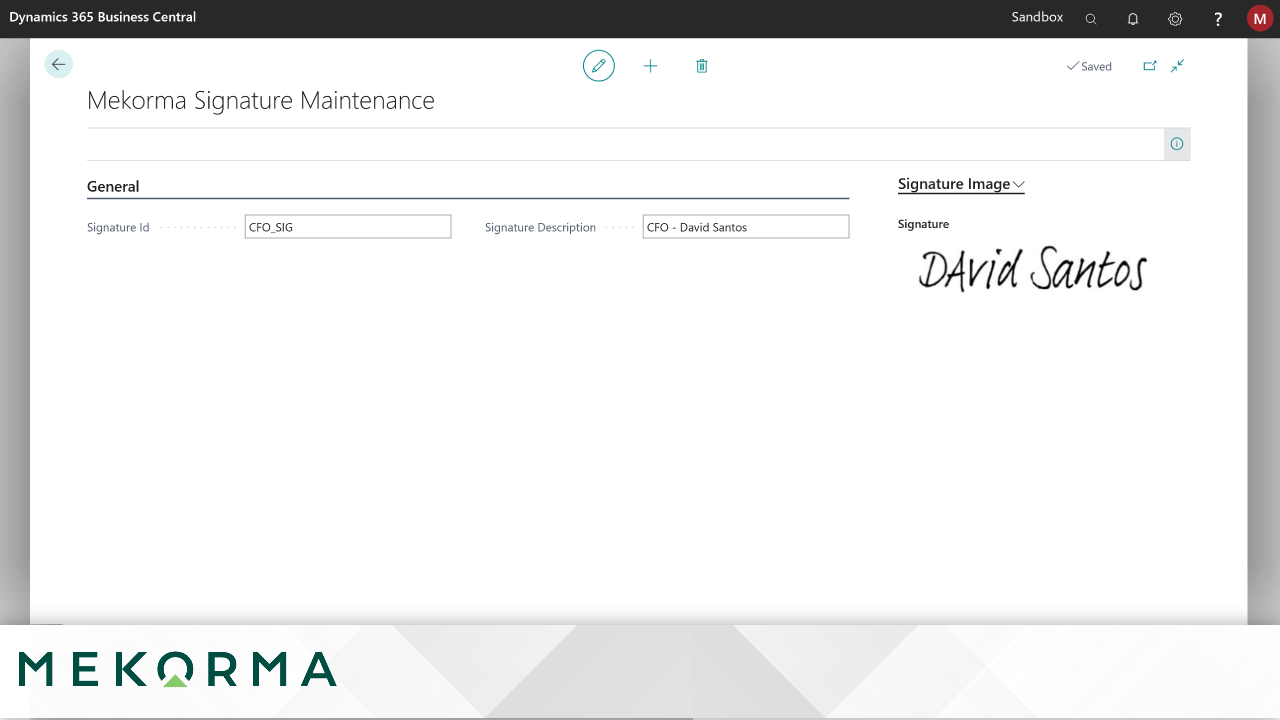This screenshot has height=720, width=1280.
Task: Open page in new window icon
Action: (x=1150, y=66)
